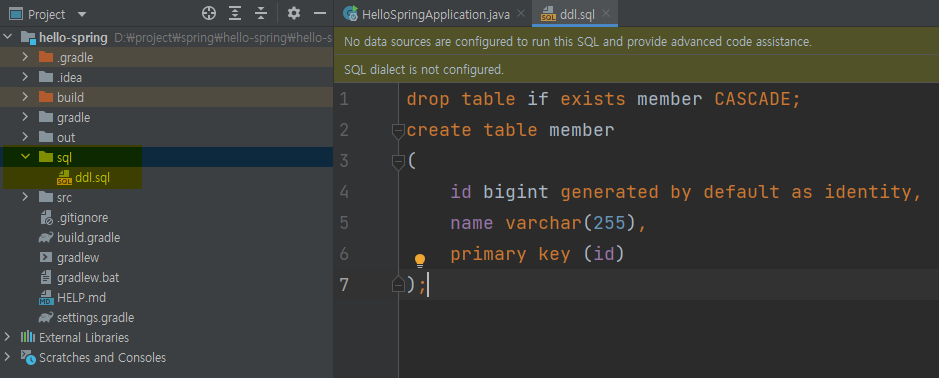Click the Scratches and Consoles icon
This screenshot has width=939, height=378.
(x=28, y=358)
